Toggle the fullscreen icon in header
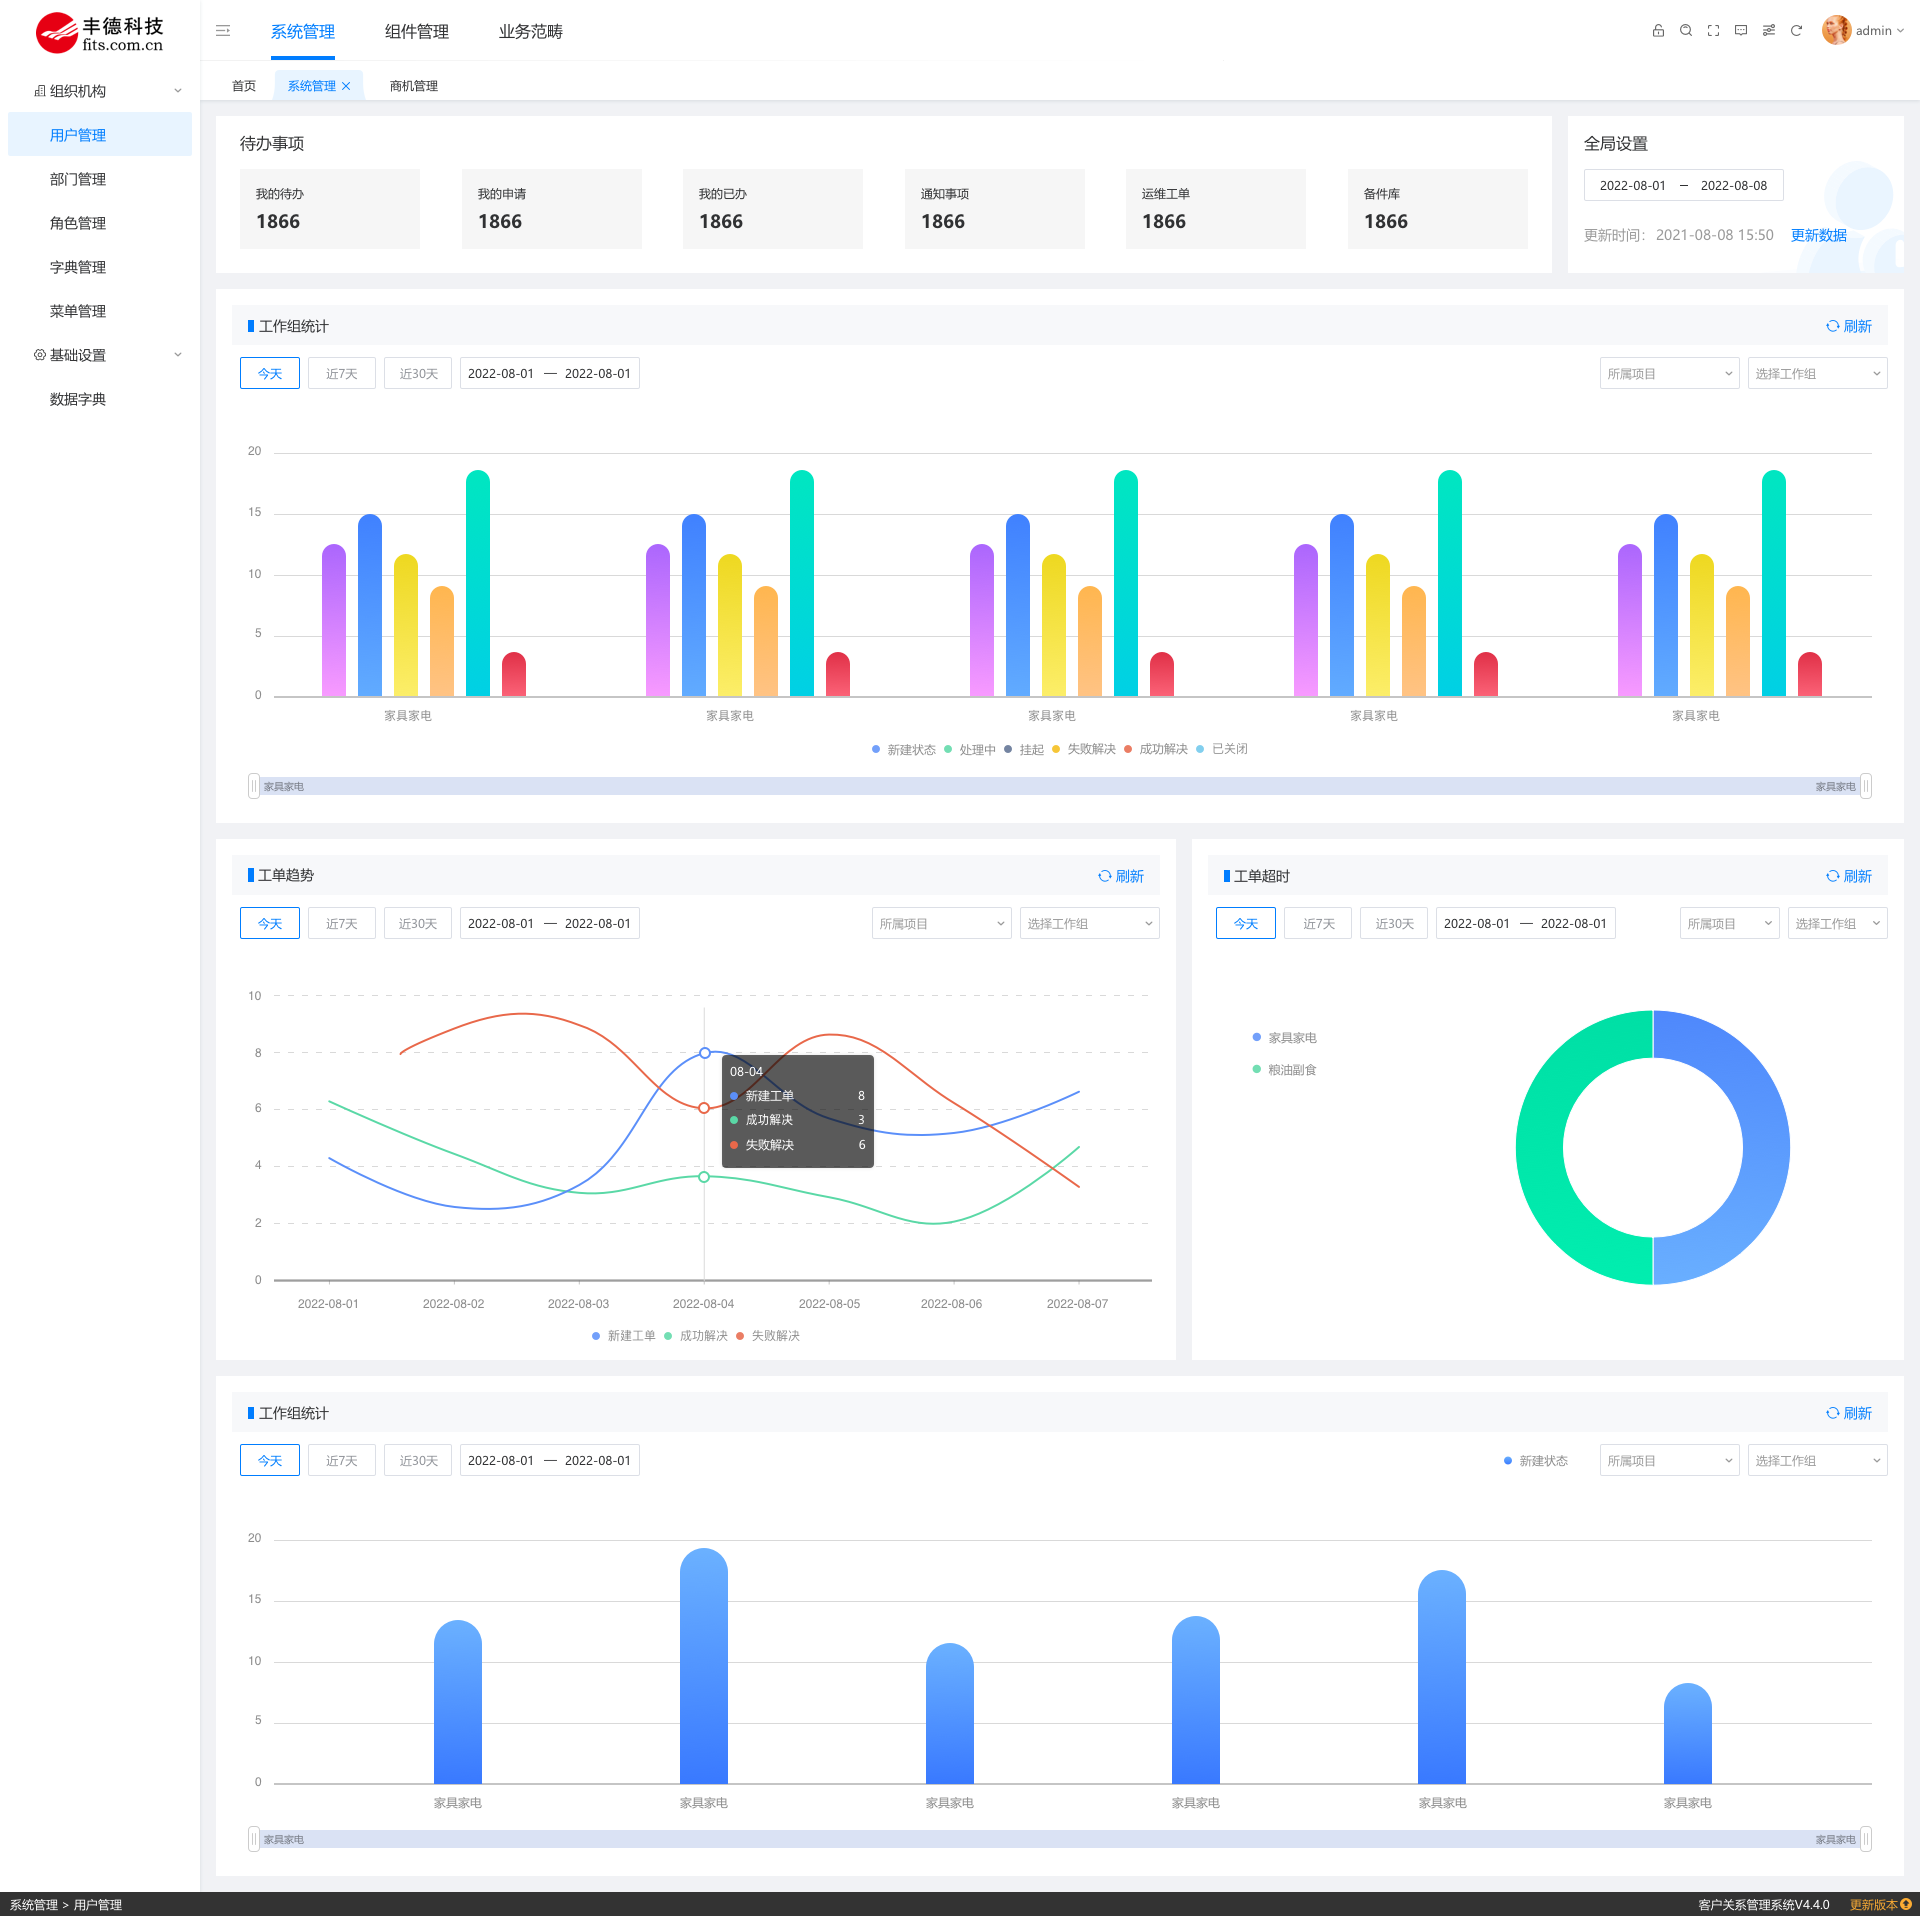The image size is (1920, 1916). point(1713,31)
